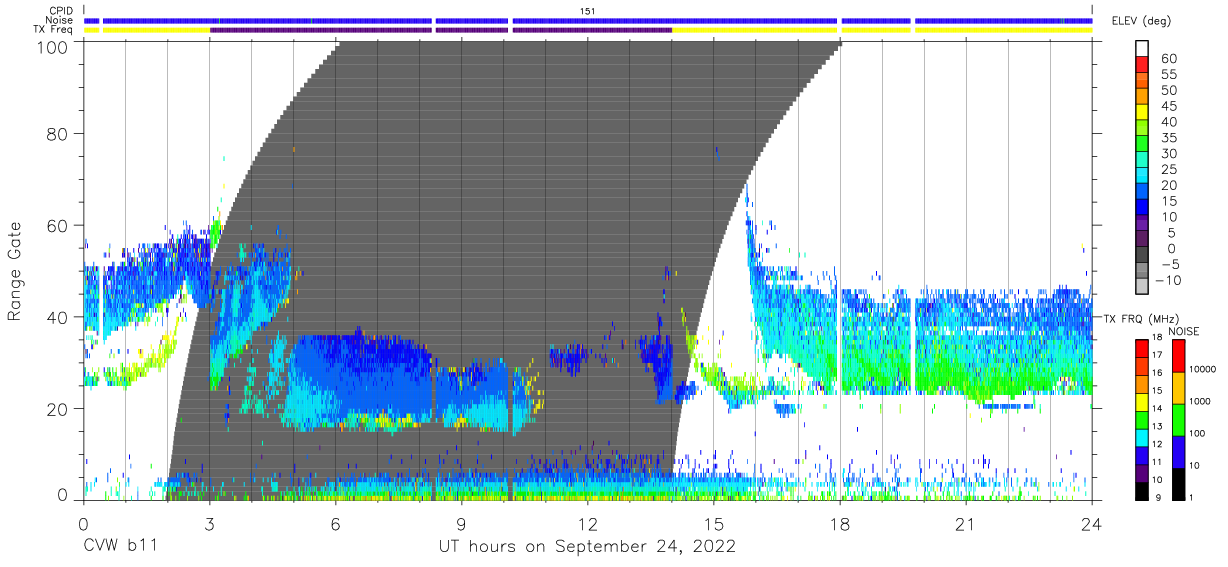Image resolution: width=1228 pixels, height=567 pixels.
Task: Click the "3" hour tick on UT axis
Action: coord(209,523)
